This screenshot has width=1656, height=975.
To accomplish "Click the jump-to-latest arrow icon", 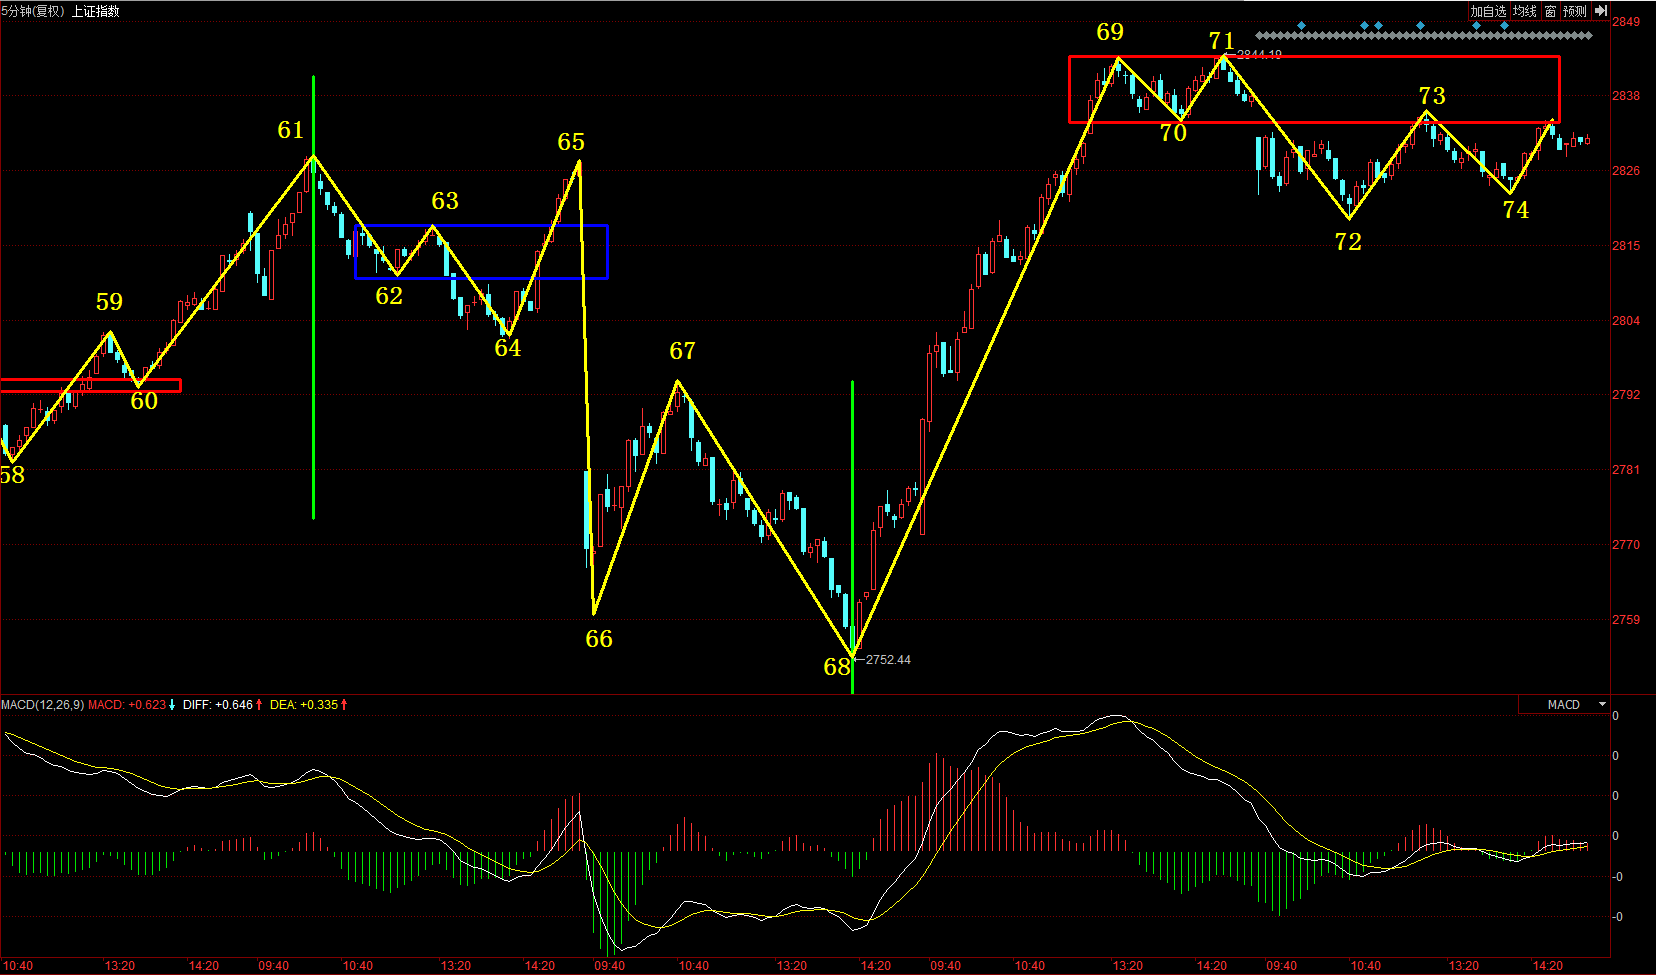I will click(1601, 11).
